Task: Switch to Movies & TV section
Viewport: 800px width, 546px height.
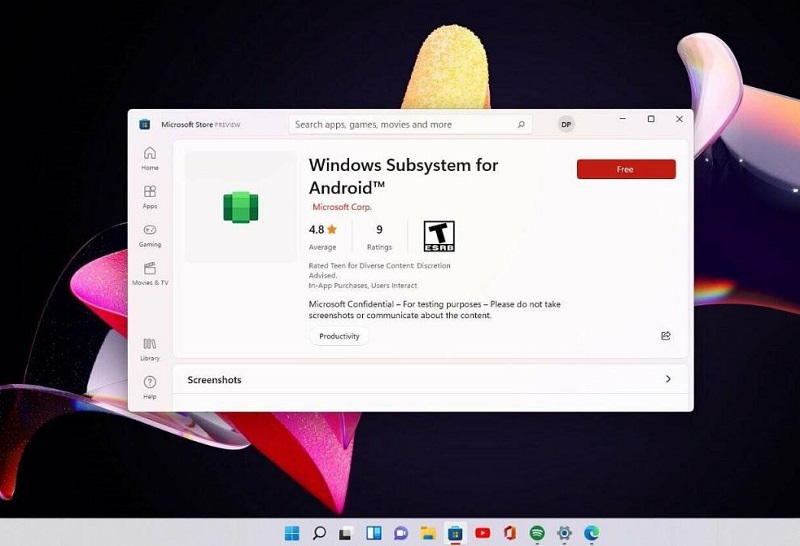Action: (x=149, y=272)
